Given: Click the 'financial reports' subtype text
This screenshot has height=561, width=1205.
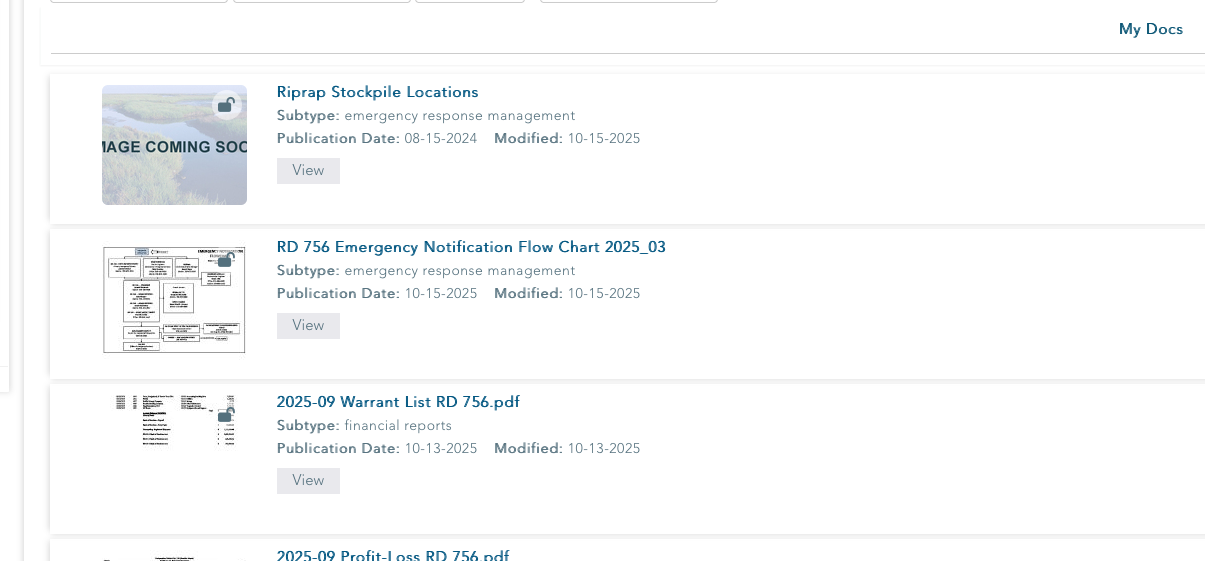Looking at the screenshot, I should point(398,426).
